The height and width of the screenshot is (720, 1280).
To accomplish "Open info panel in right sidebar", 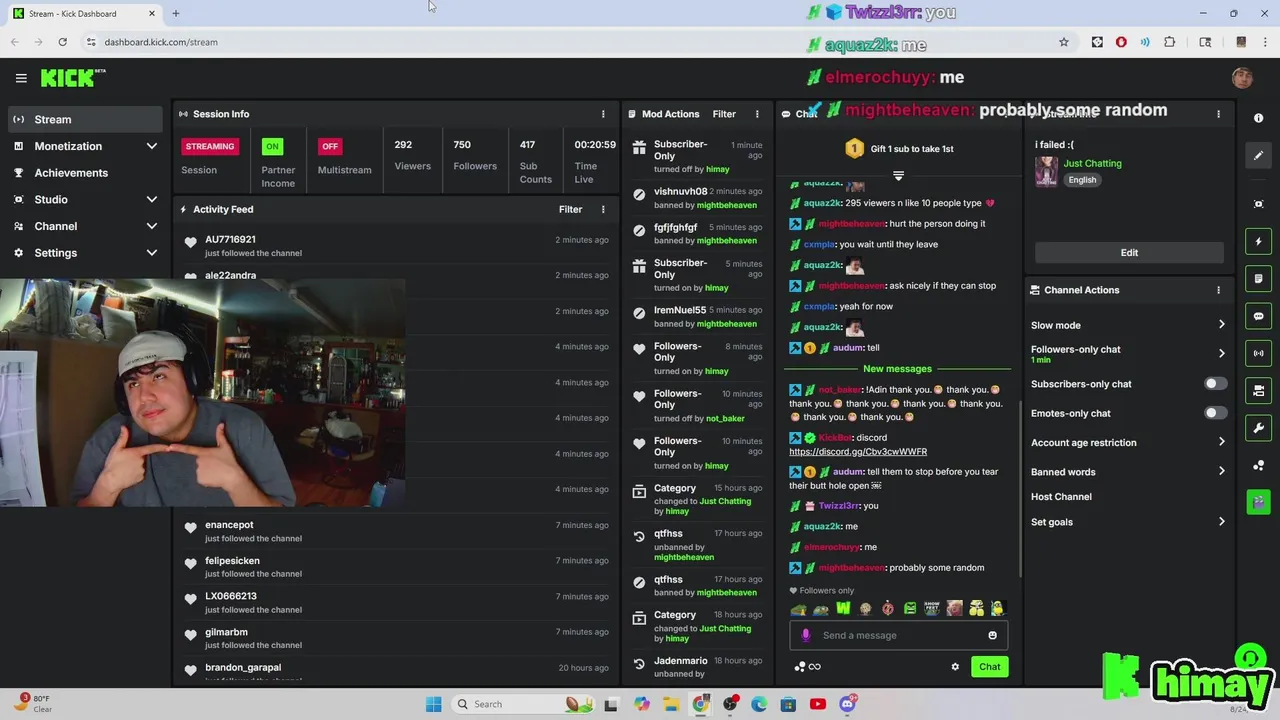I will point(1258,118).
